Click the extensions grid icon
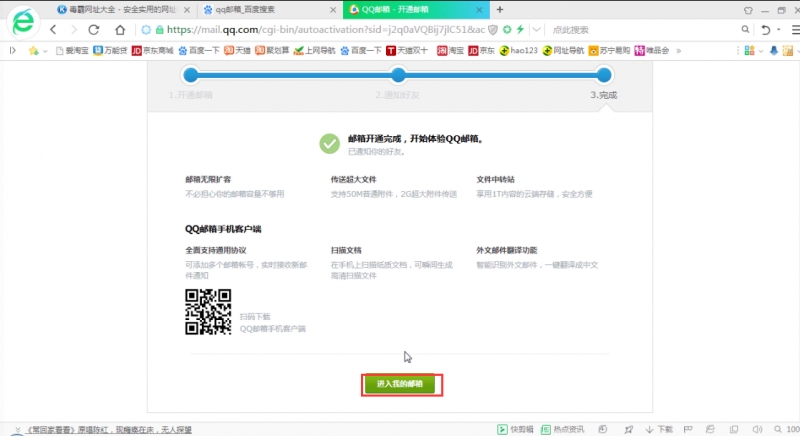Viewport: 800px width, 436px height. pyautogui.click(x=749, y=50)
